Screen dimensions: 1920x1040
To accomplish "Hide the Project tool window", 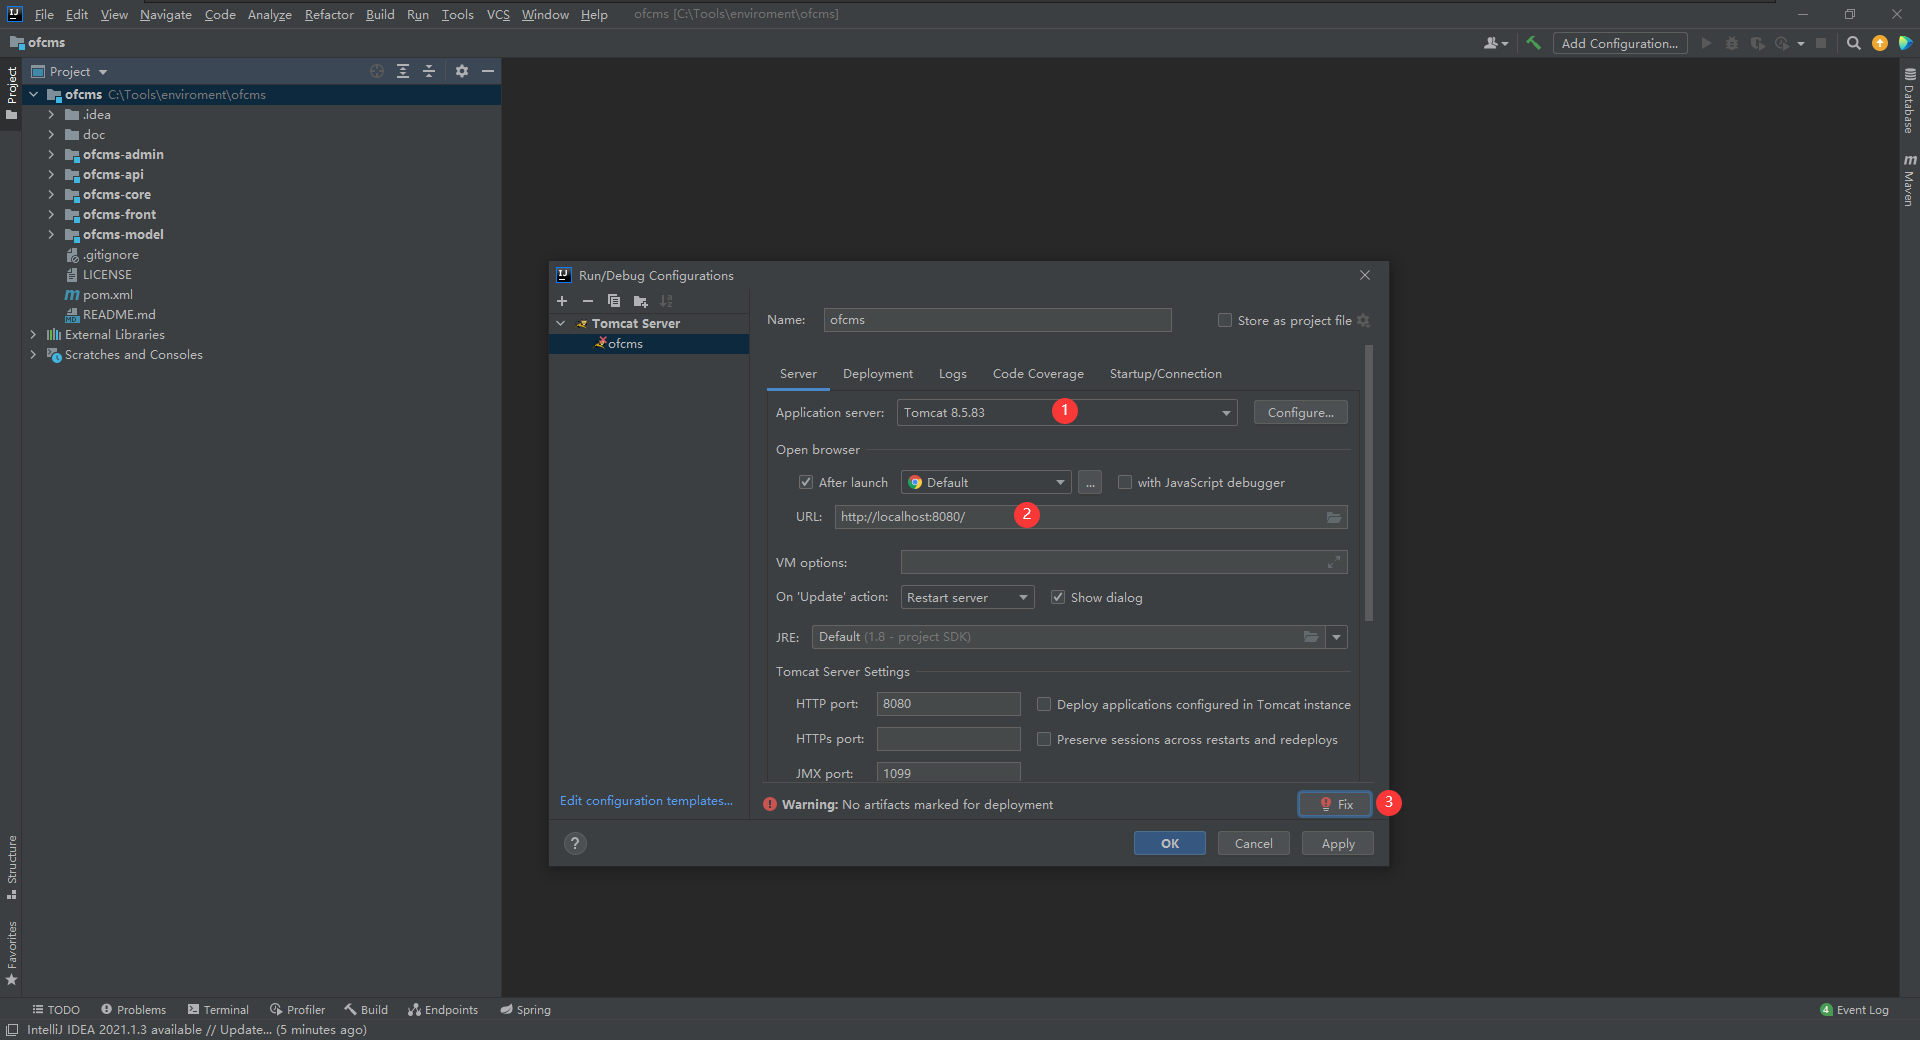I will [488, 71].
